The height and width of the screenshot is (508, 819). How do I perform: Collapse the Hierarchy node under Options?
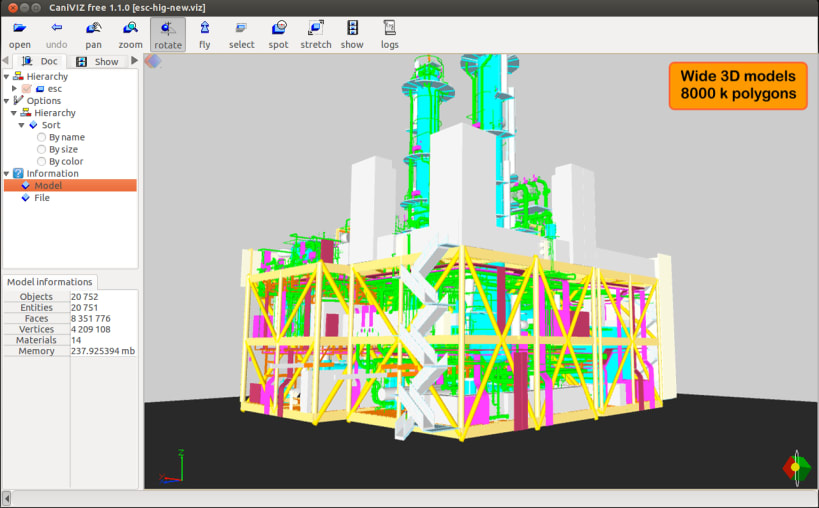click(14, 113)
